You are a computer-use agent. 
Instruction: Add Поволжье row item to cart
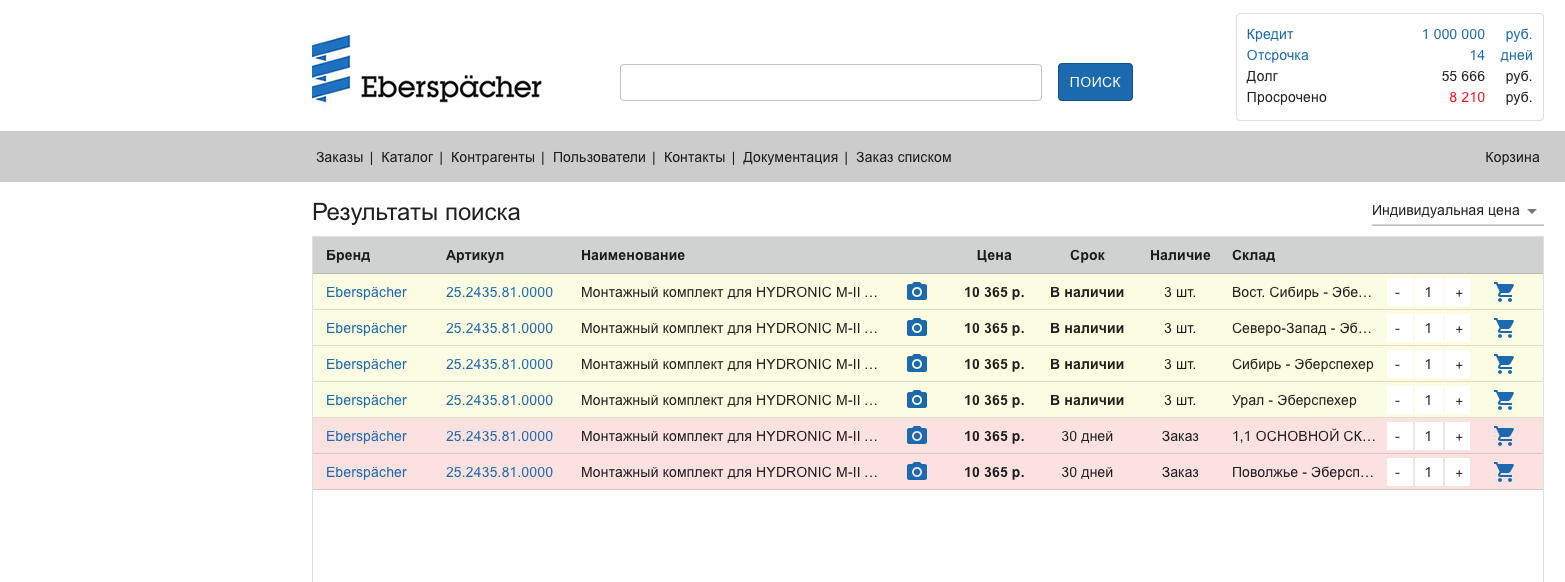point(1504,472)
